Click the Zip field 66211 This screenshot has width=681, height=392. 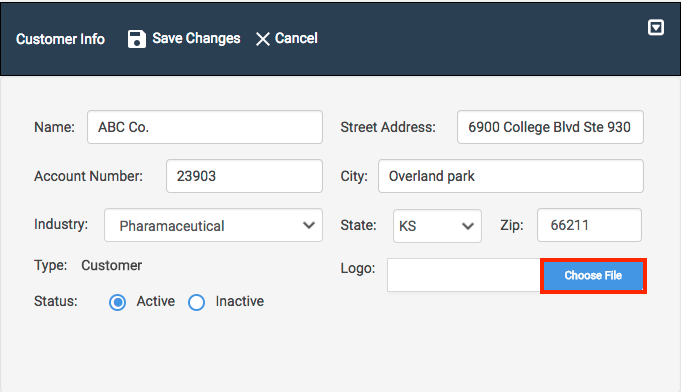[589, 225]
